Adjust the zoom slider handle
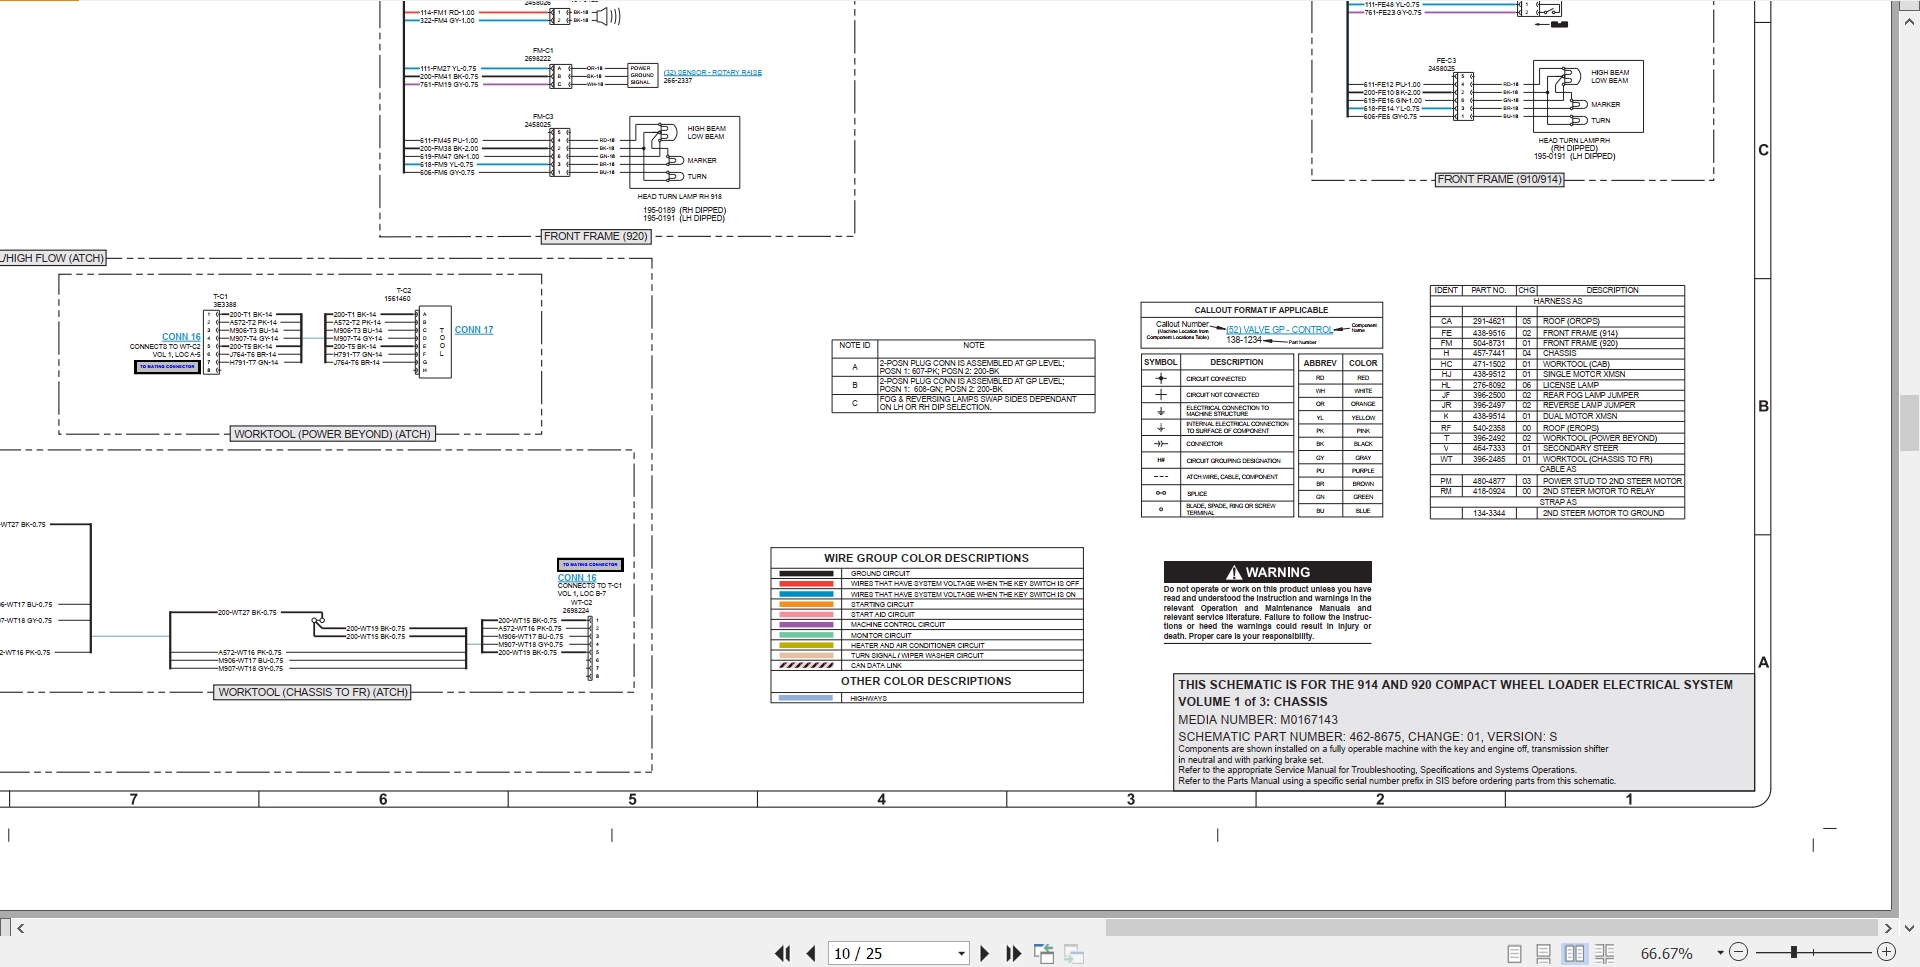Image resolution: width=1920 pixels, height=967 pixels. (1794, 953)
